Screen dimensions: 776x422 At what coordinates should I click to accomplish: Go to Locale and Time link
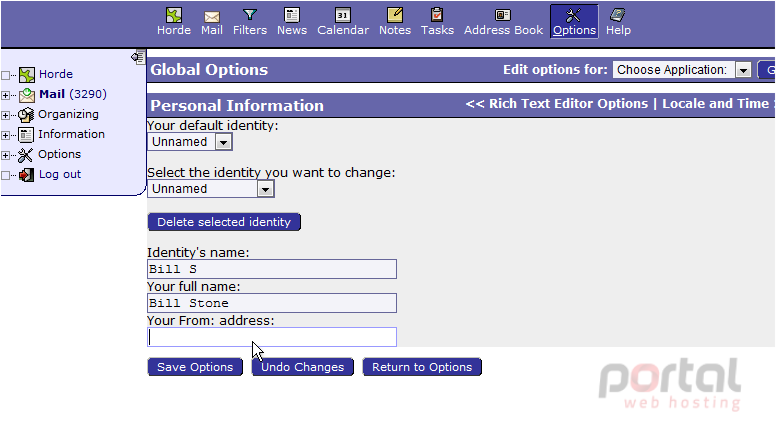coord(716,104)
